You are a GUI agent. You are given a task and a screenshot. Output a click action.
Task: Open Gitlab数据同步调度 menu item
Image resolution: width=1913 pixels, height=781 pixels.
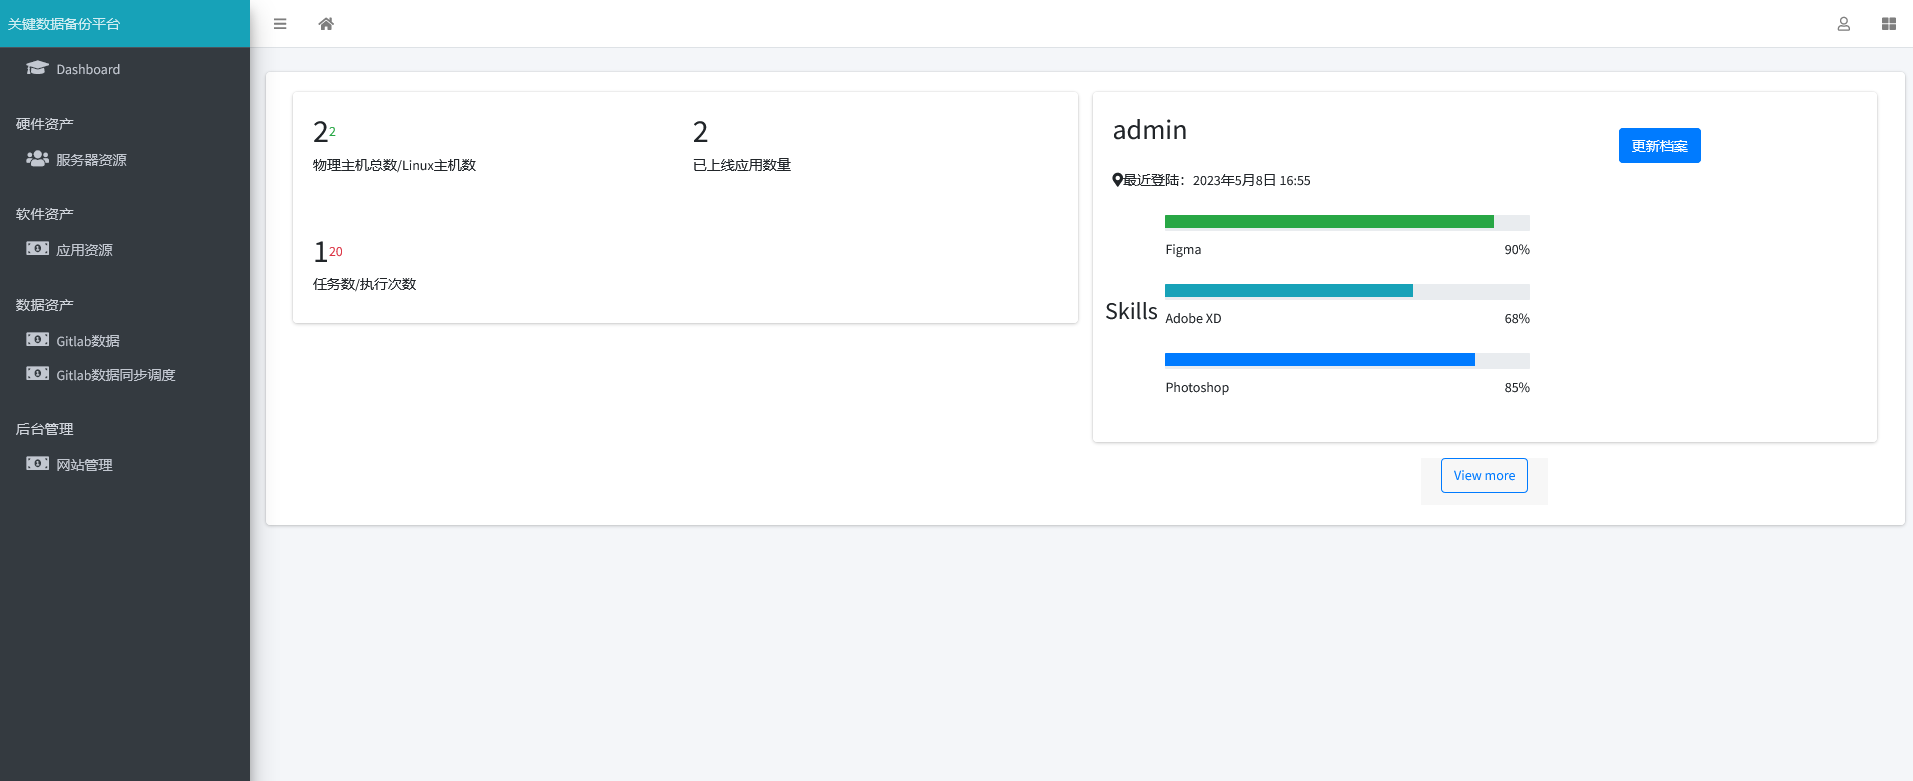coord(125,375)
